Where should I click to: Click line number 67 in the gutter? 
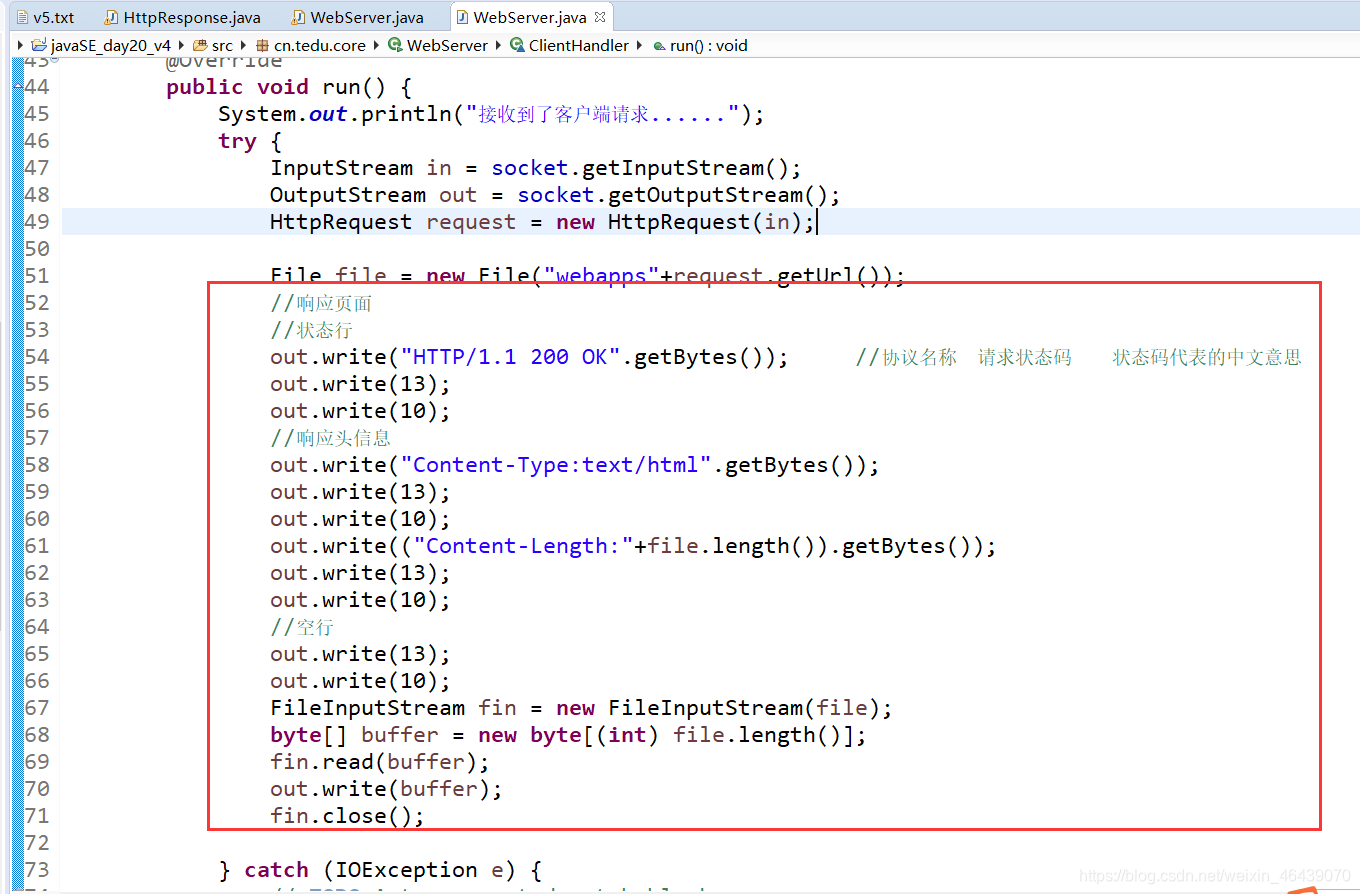click(36, 708)
